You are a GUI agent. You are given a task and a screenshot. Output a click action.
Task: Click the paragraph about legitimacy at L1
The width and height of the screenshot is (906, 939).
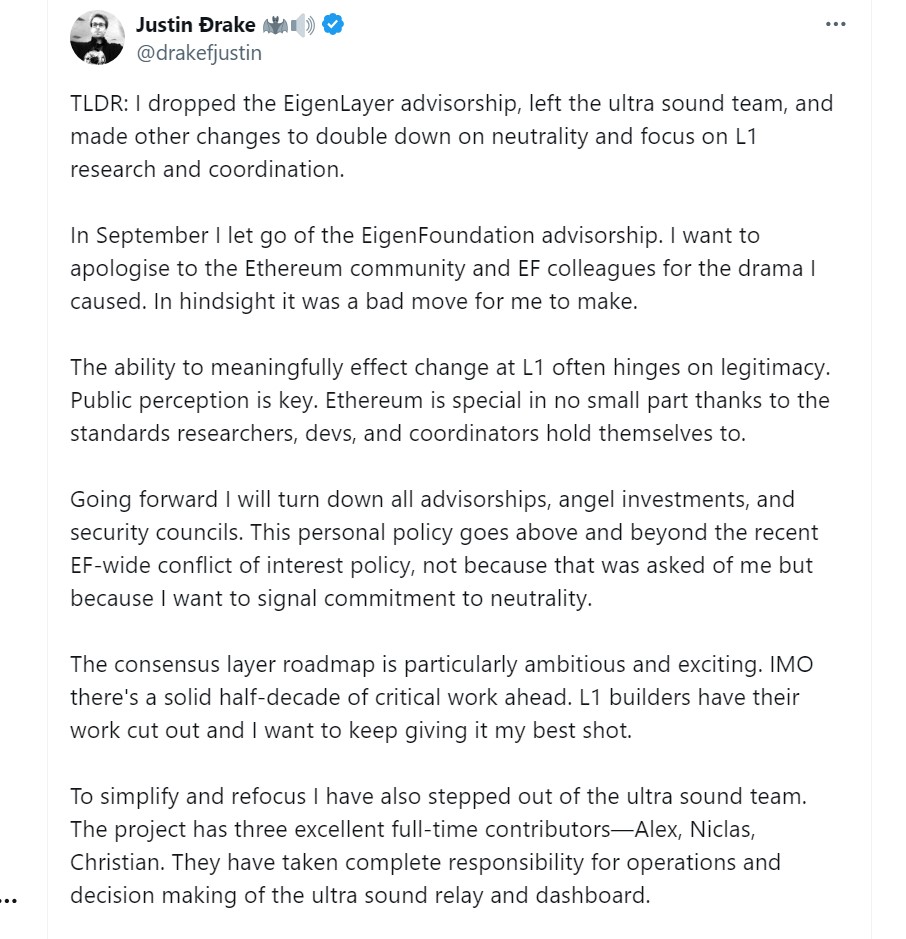tap(450, 400)
